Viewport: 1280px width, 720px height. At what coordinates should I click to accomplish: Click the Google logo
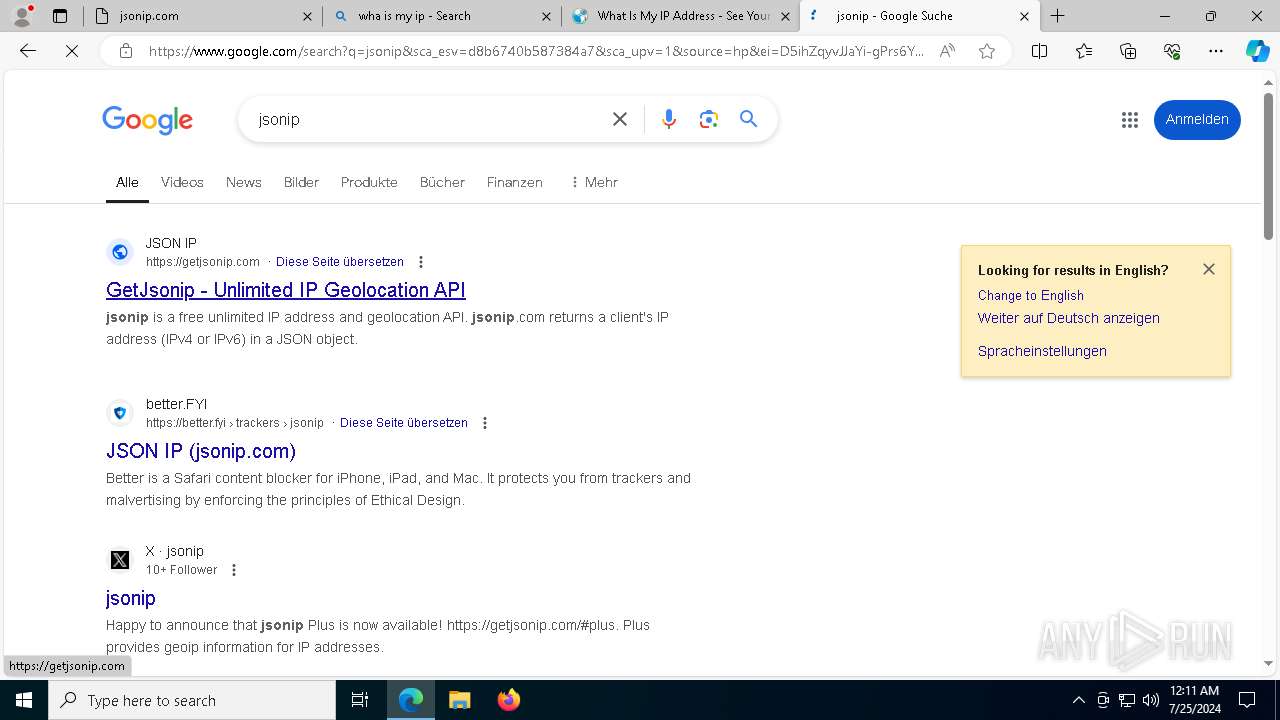(148, 120)
